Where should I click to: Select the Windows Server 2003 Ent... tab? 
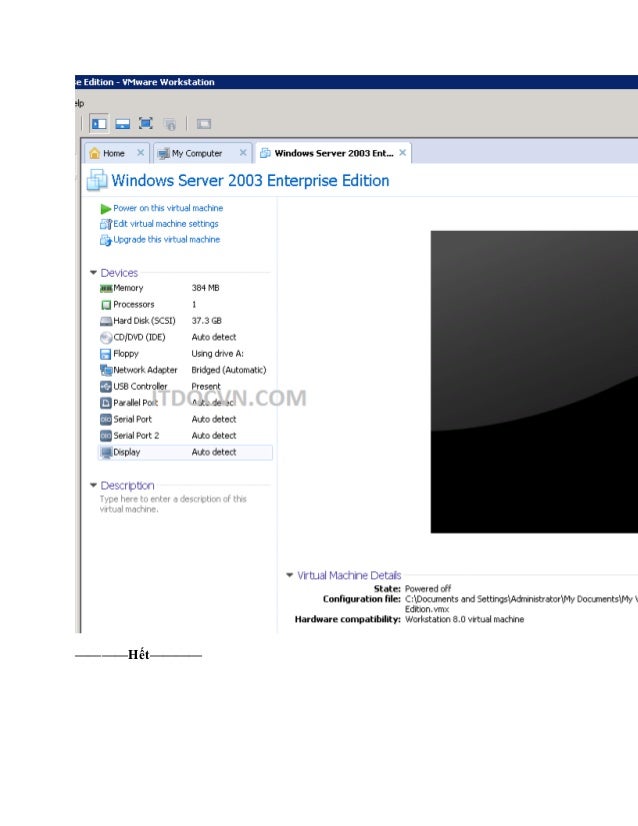[333, 153]
